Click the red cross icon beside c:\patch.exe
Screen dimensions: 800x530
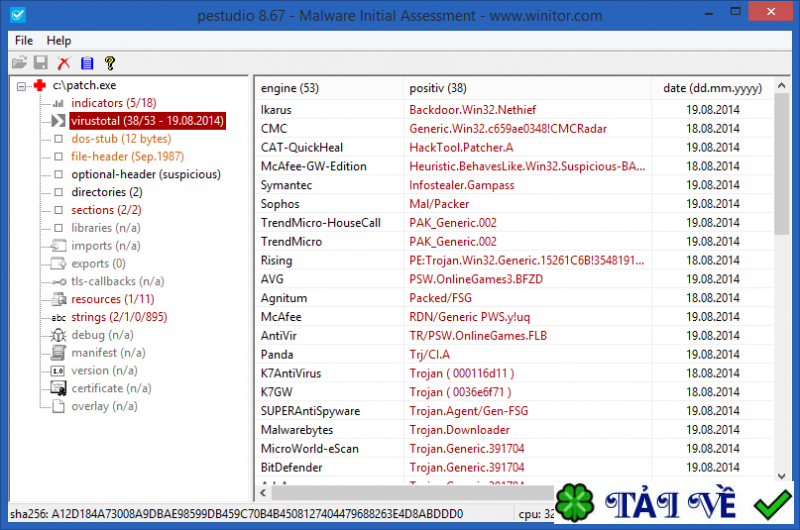pos(40,85)
